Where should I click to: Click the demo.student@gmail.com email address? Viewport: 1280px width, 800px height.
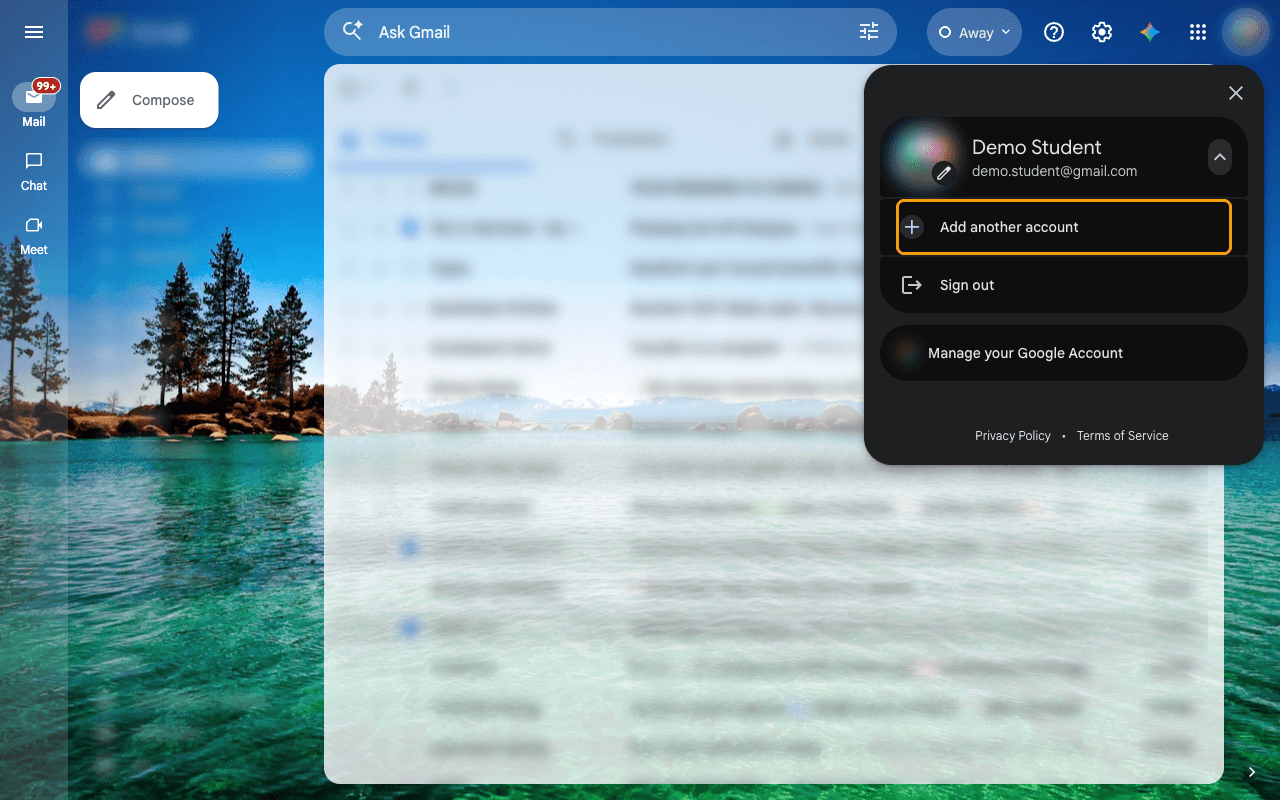(x=1054, y=171)
